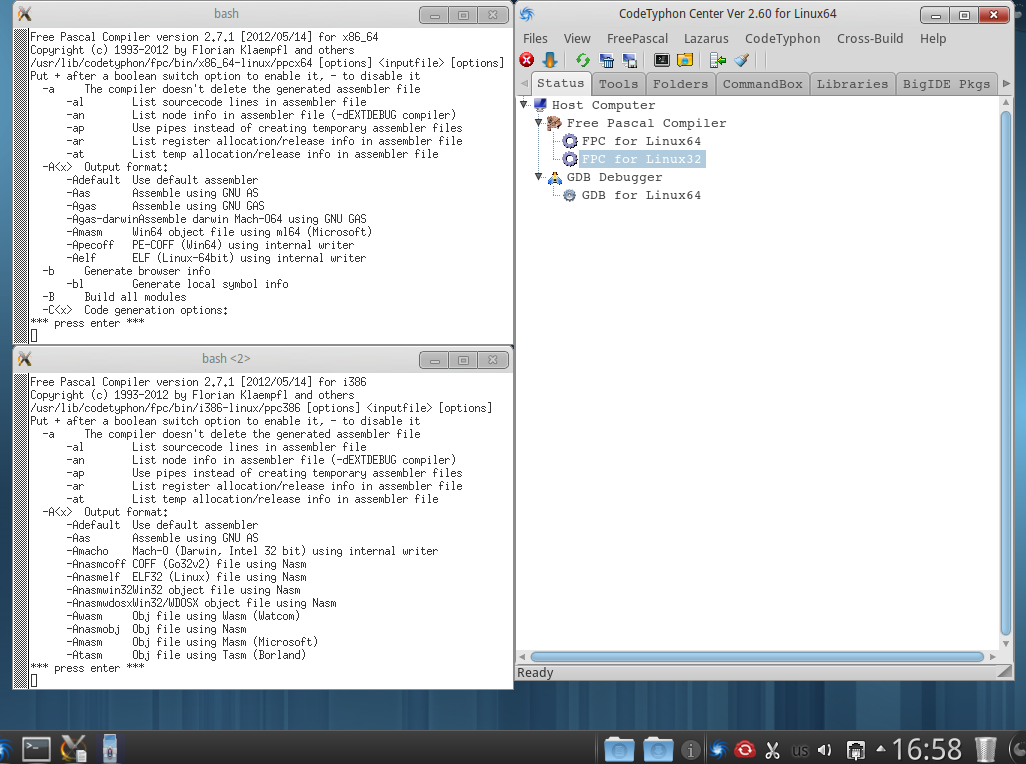The width and height of the screenshot is (1026, 764).
Task: Open the FreePascal menu
Action: tap(637, 39)
